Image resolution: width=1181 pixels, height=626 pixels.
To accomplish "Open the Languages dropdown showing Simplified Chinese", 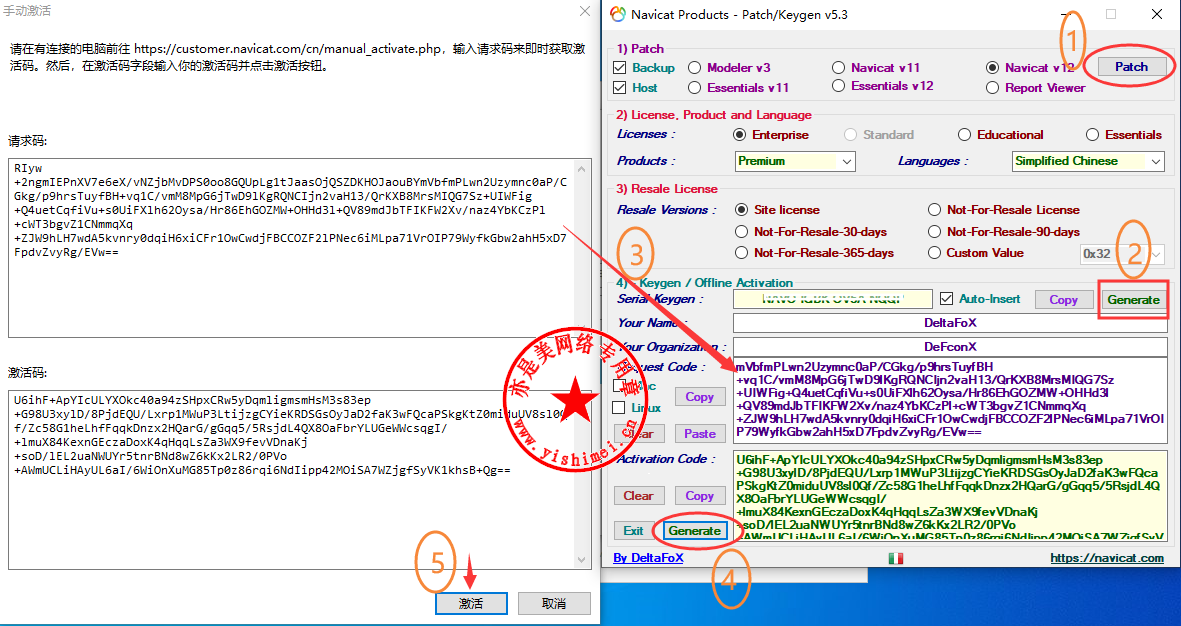I will click(1088, 161).
